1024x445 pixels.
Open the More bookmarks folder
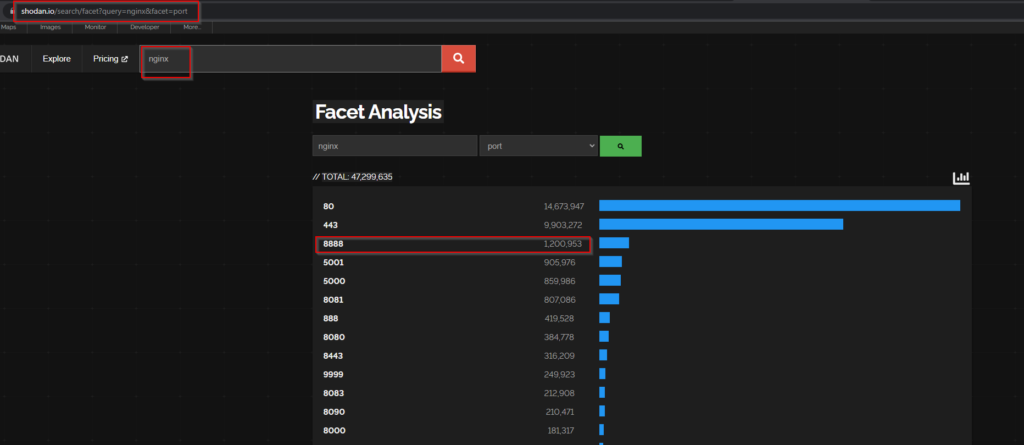coord(192,27)
